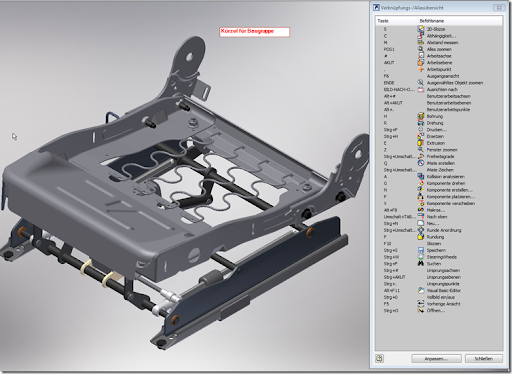
Task: Click the Speichern disk icon
Action: (x=421, y=250)
